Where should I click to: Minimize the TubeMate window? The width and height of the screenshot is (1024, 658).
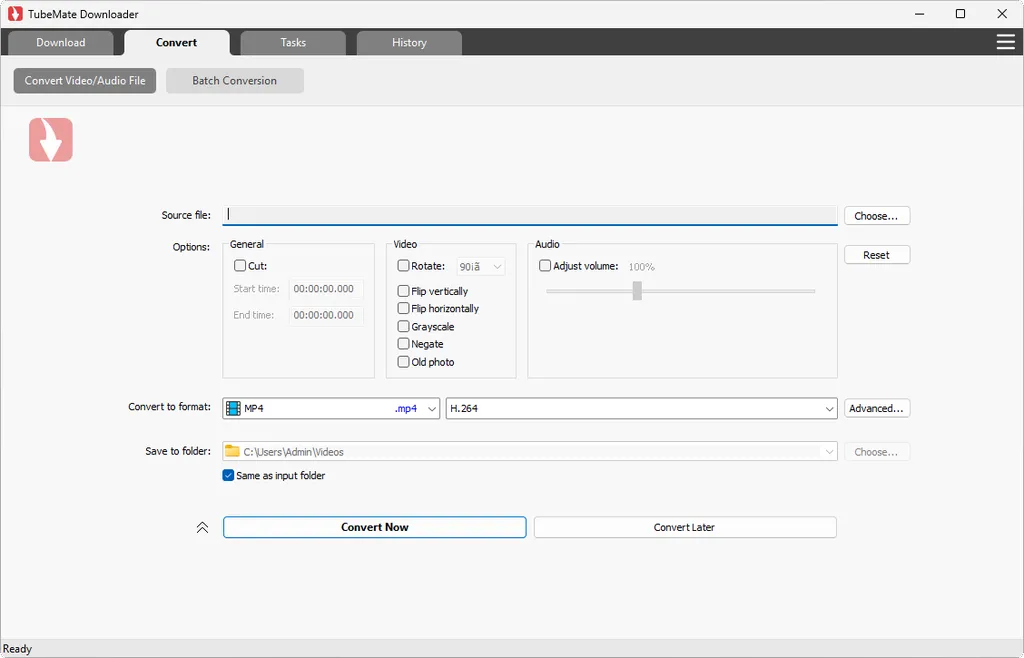(920, 14)
